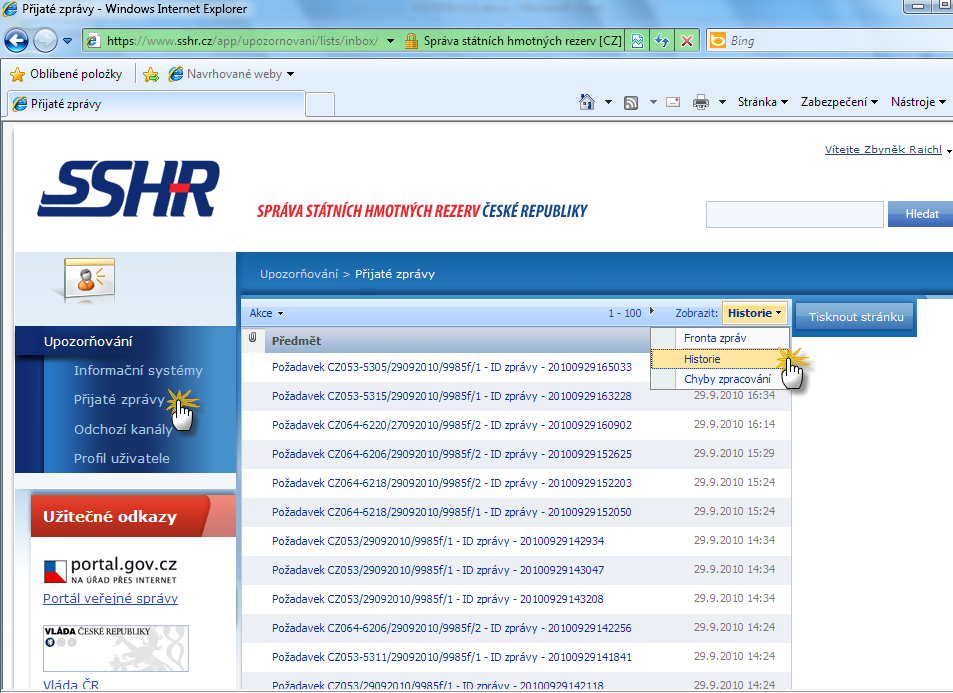Stop loading with the red X icon

tap(687, 41)
